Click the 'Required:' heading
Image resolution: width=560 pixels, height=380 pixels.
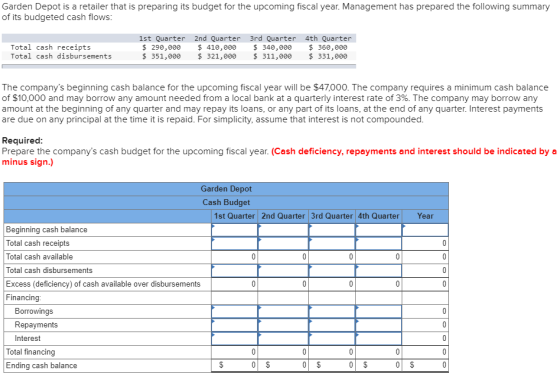[x=22, y=140]
